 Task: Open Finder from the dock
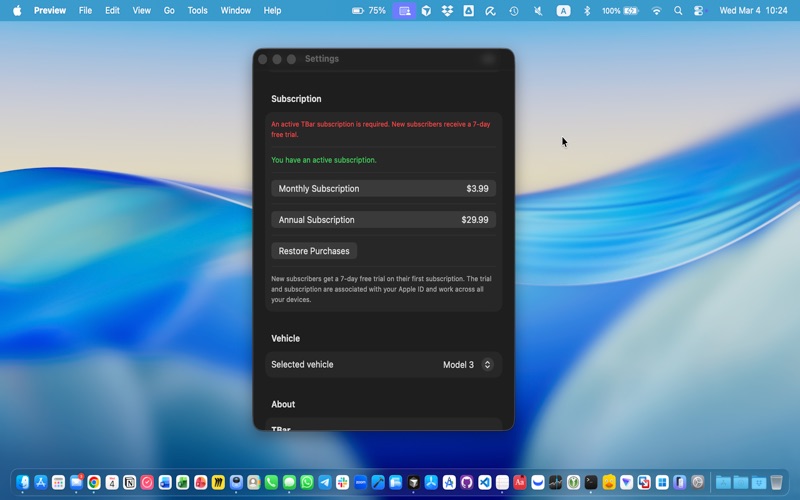pos(22,482)
